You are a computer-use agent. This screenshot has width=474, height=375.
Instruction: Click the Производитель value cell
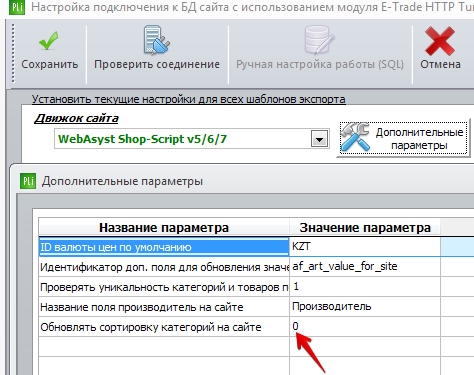click(x=365, y=307)
